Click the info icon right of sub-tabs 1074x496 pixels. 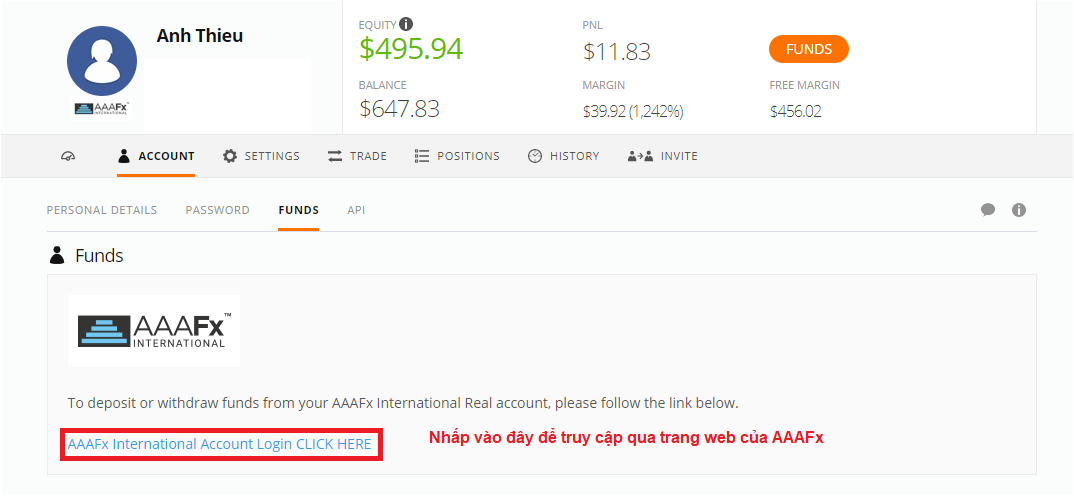pos(1019,210)
